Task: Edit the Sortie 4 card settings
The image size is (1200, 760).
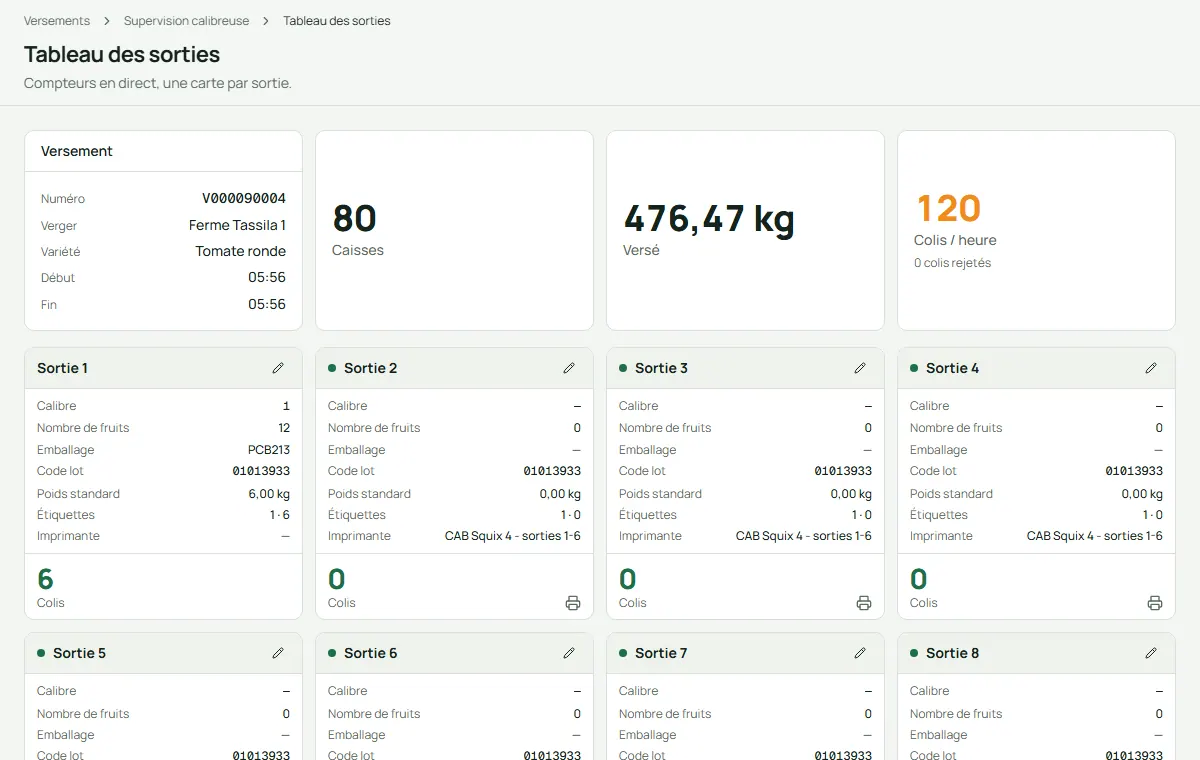Action: coord(1151,368)
